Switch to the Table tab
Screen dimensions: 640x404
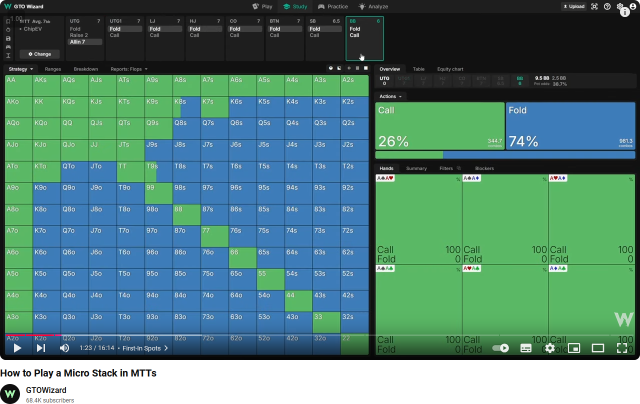tap(418, 69)
